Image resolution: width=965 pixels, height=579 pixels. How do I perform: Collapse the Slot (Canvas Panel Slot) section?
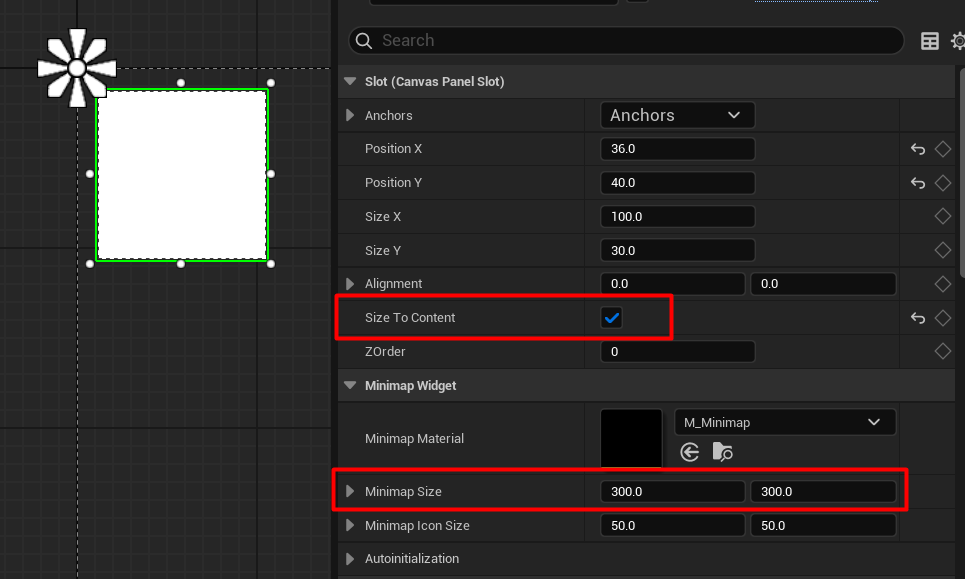(350, 82)
